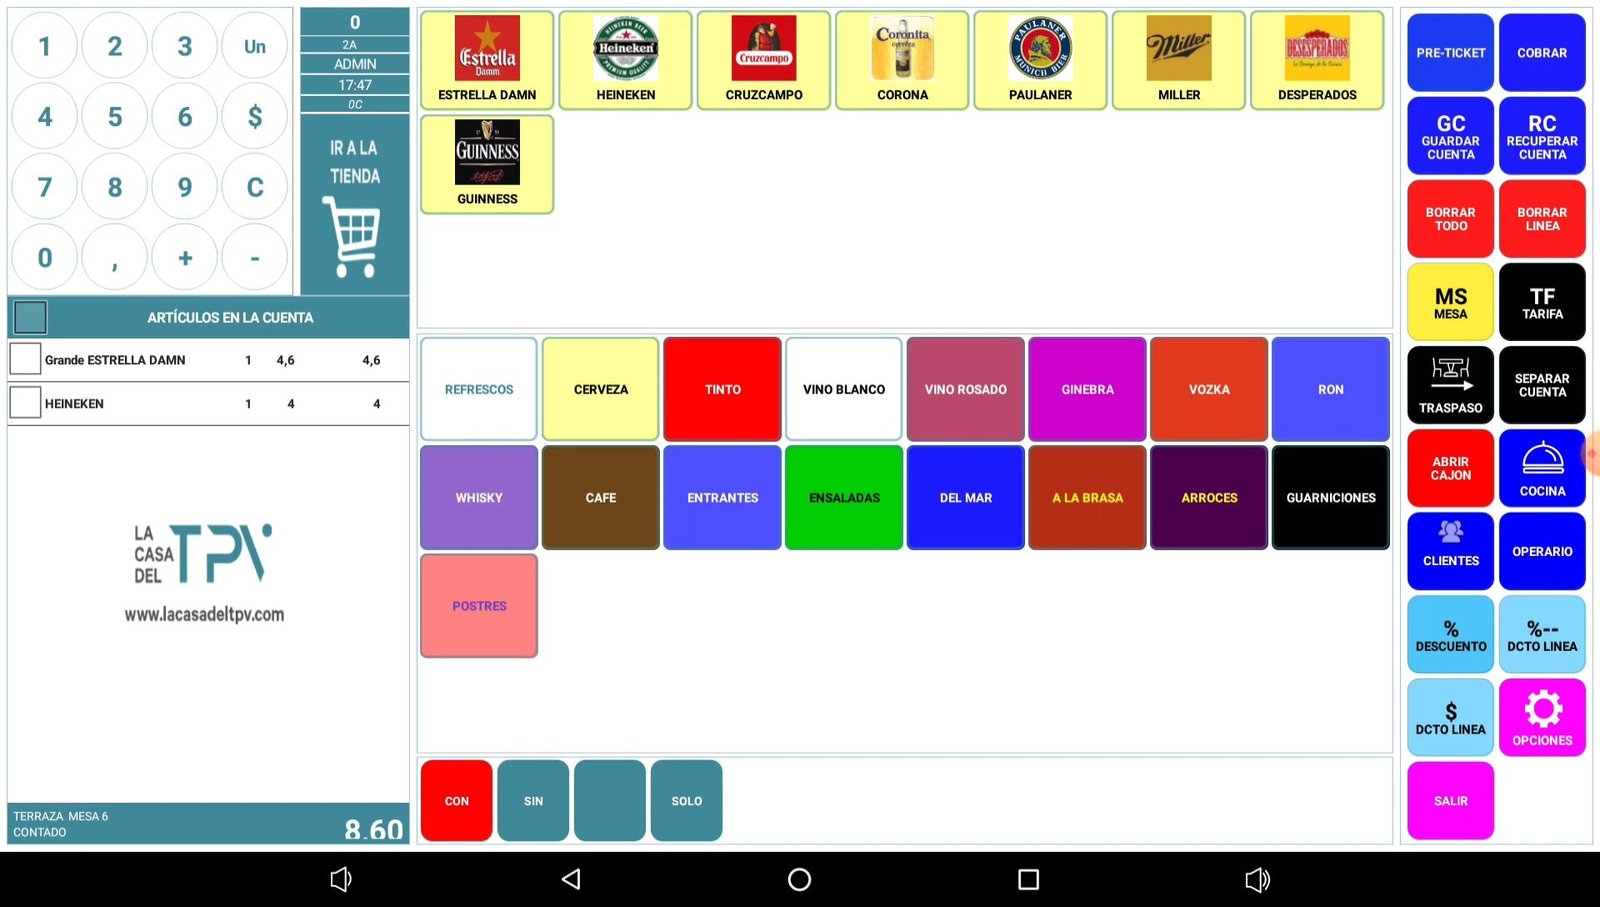Viewport: 1600px width, 907px height.
Task: Add a Heineken beer to the bill
Action: tap(625, 60)
